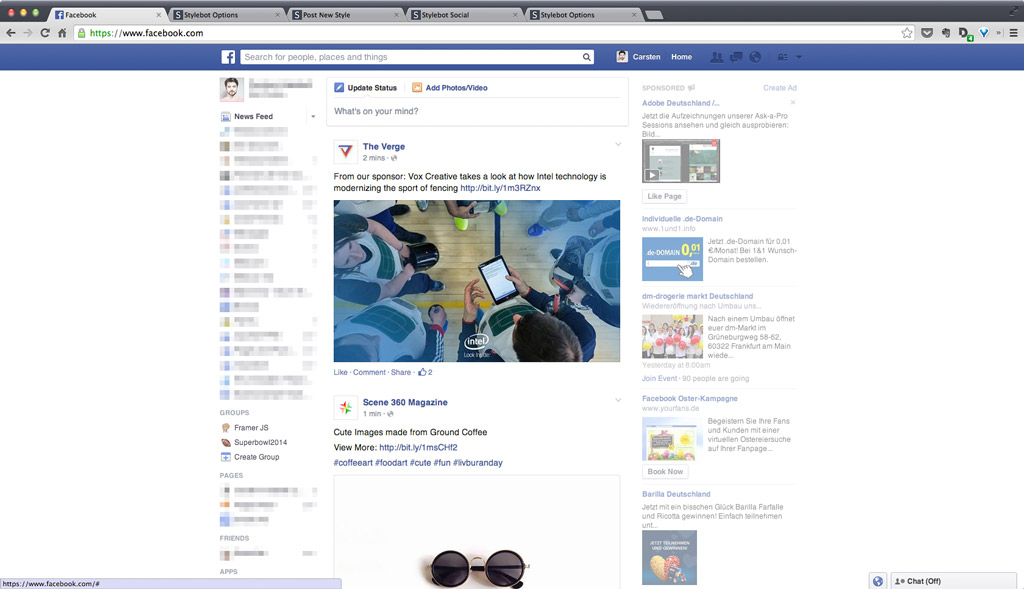Open the extensions overflow chevron in the toolbar

click(x=999, y=33)
